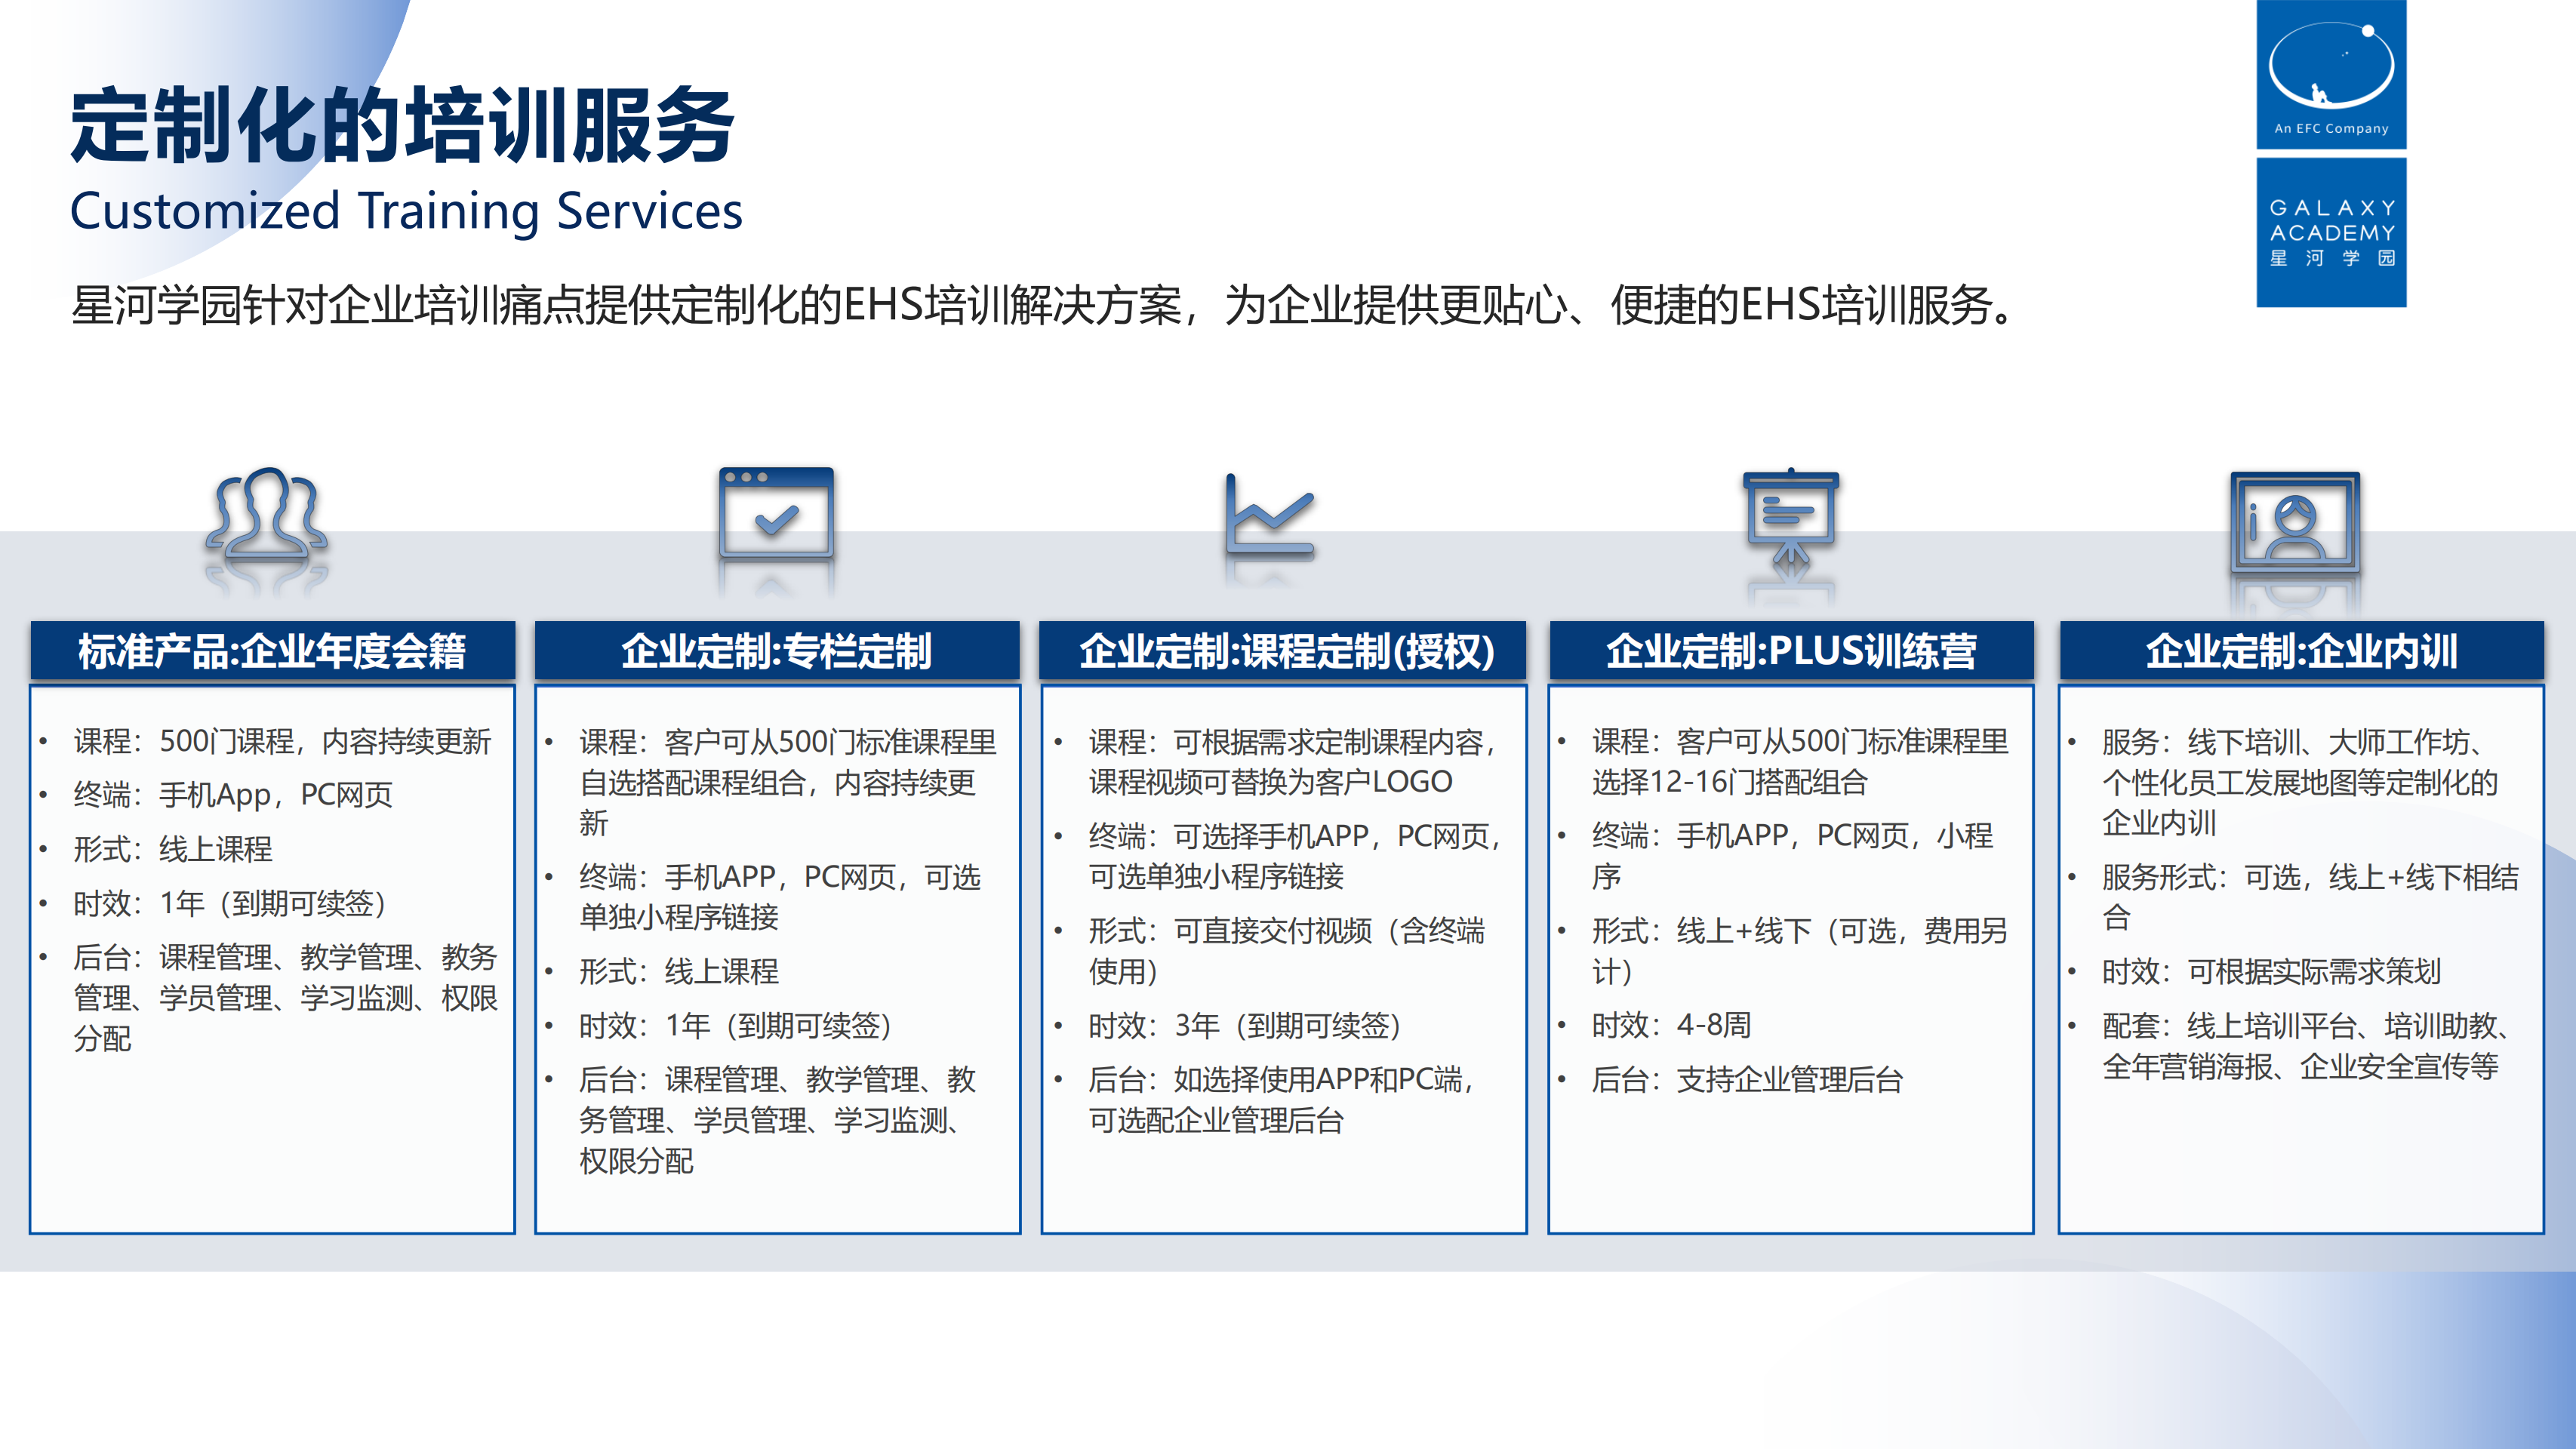Click the person profile frame icon
Screen dimensions: 2576x1449
(2295, 521)
